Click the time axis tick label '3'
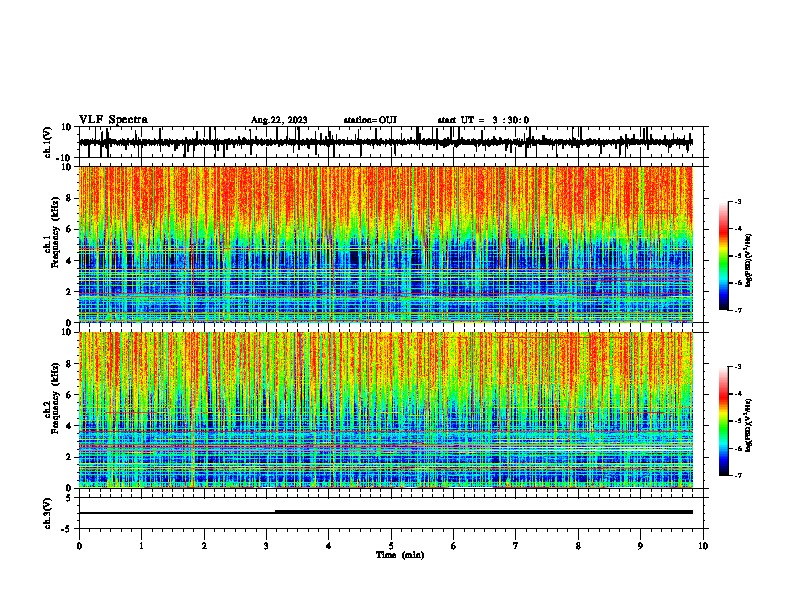This screenshot has height=612, width=792. pyautogui.click(x=266, y=546)
